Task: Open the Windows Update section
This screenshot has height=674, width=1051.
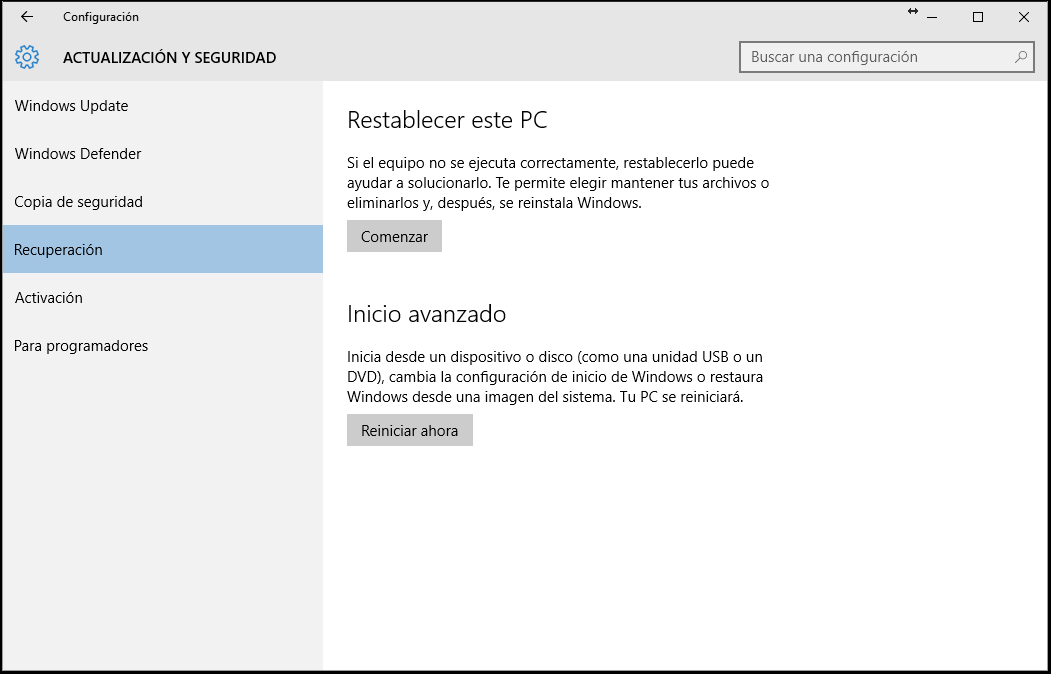Action: tap(163, 106)
